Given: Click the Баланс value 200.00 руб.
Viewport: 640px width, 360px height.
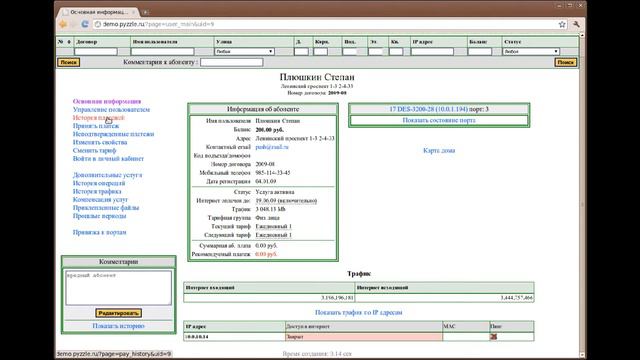Looking at the screenshot, I should pos(269,130).
